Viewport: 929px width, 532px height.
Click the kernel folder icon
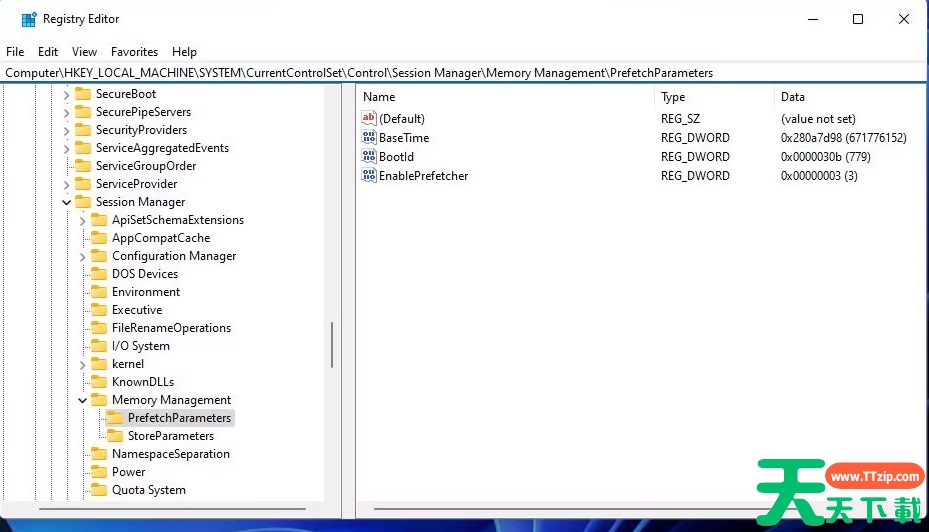pos(99,364)
